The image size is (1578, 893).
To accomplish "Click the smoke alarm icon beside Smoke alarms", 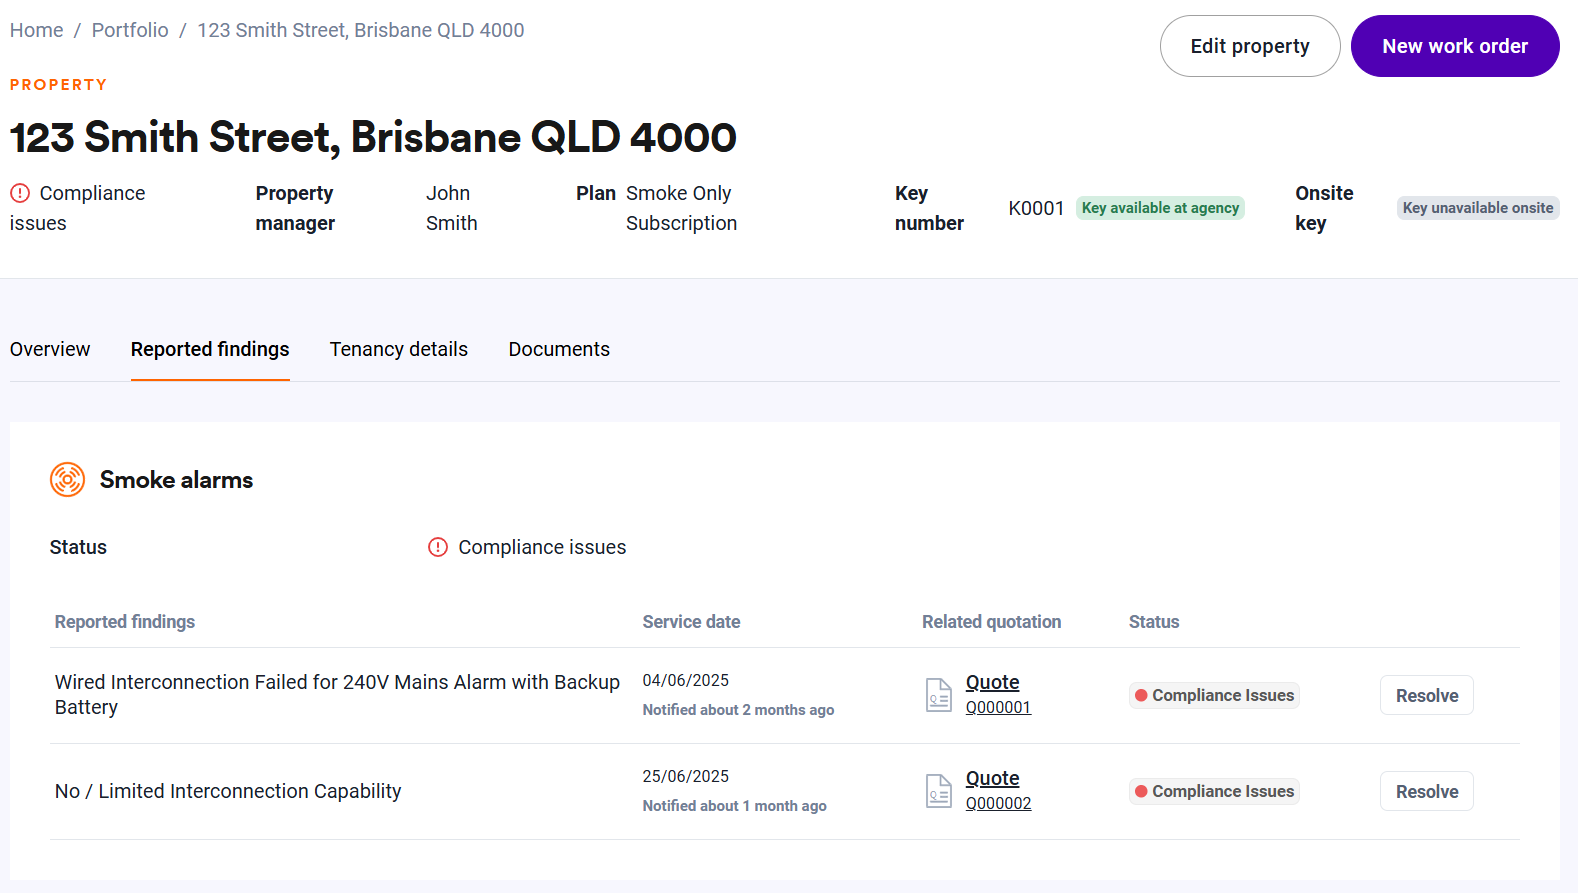I will click(67, 480).
